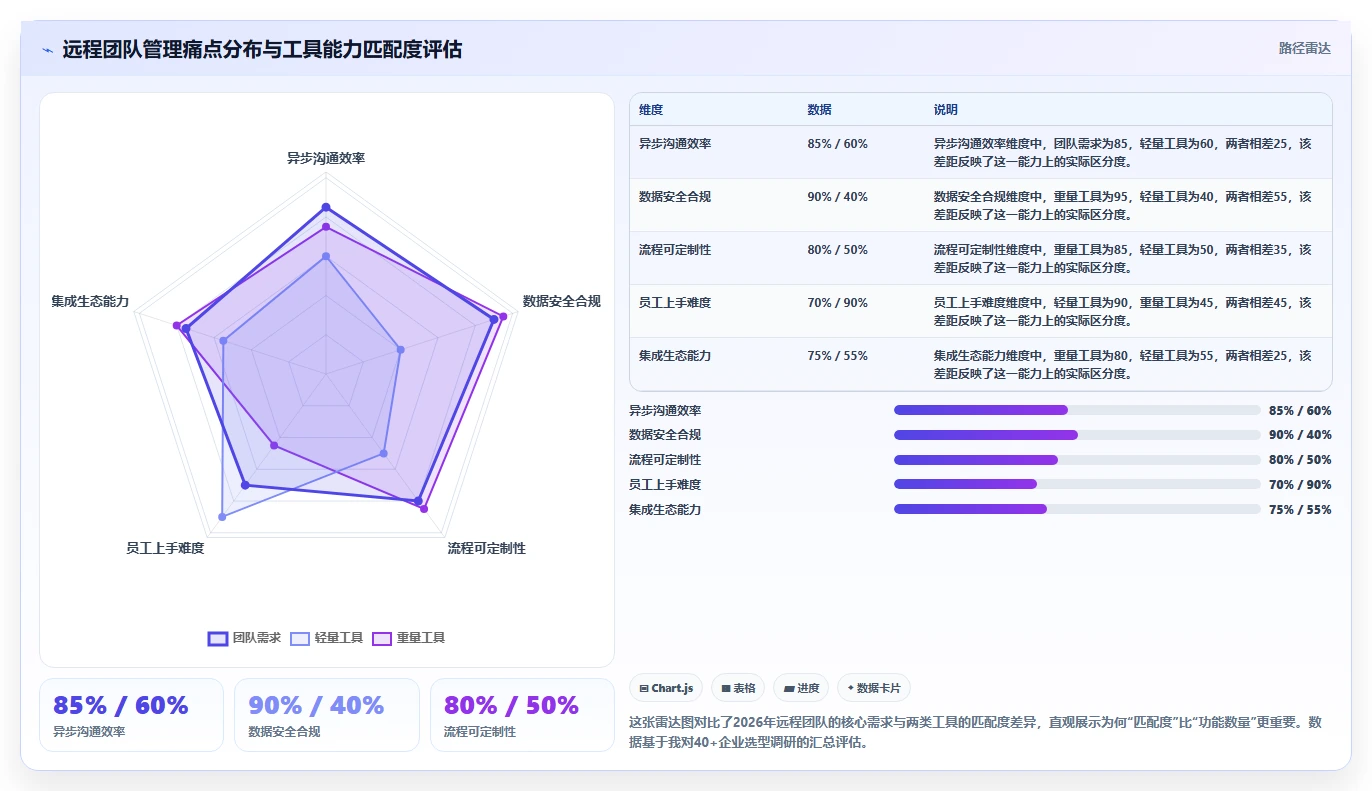
Task: Click the description for 异步沟通效率 row
Action: point(1122,152)
